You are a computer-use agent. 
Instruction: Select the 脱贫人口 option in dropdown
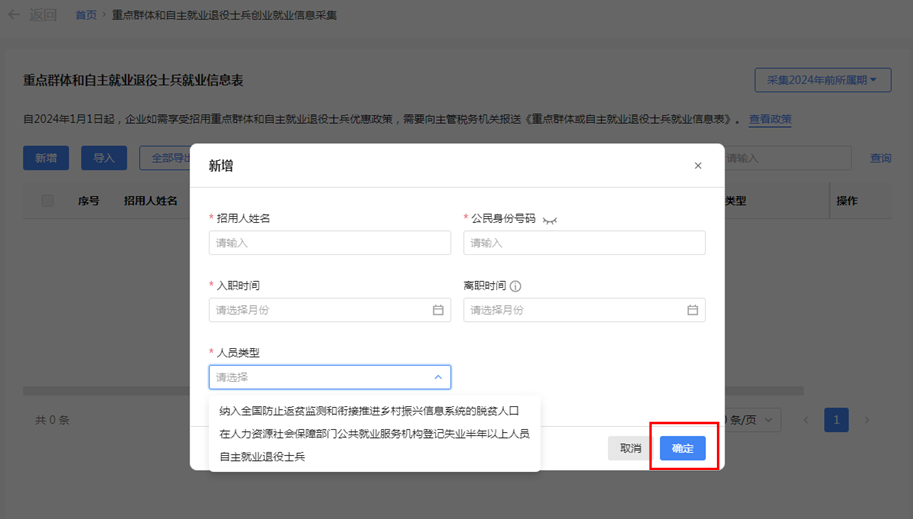[x=369, y=411]
